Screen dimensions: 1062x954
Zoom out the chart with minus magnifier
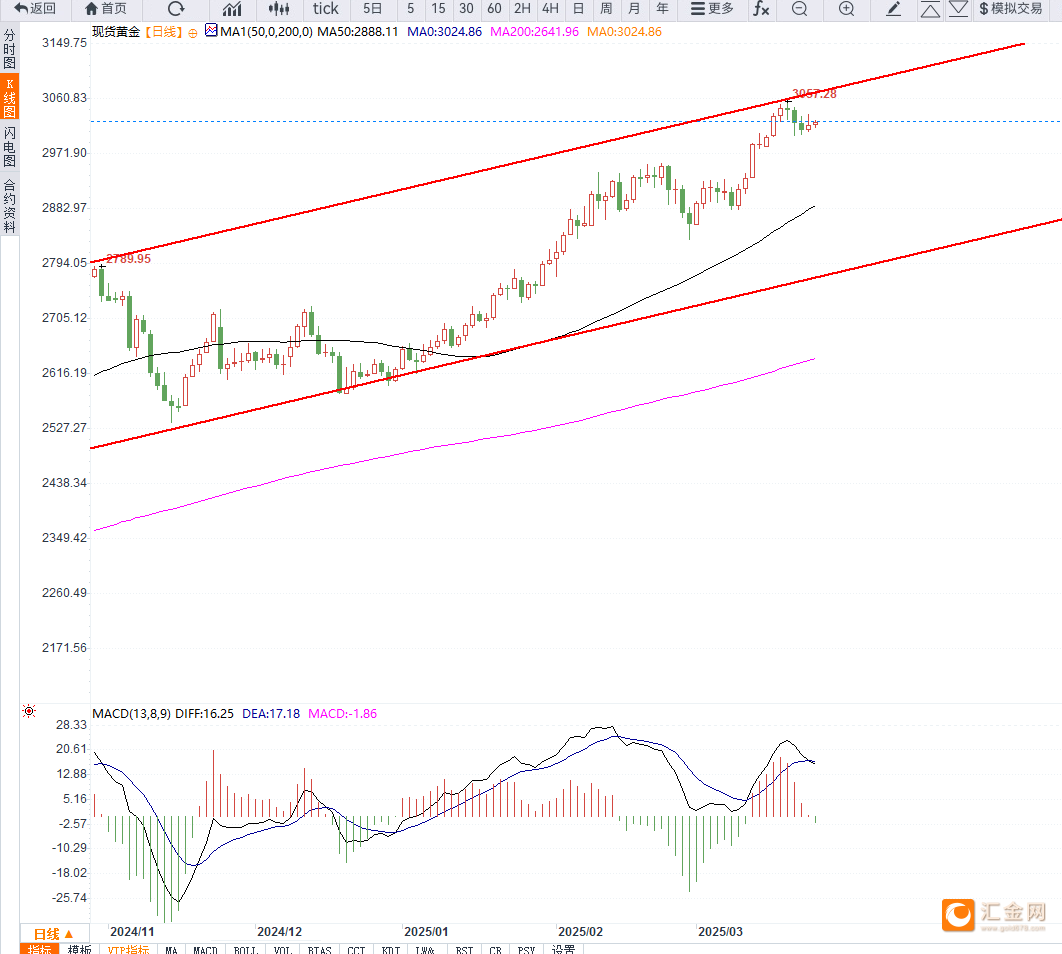click(799, 9)
